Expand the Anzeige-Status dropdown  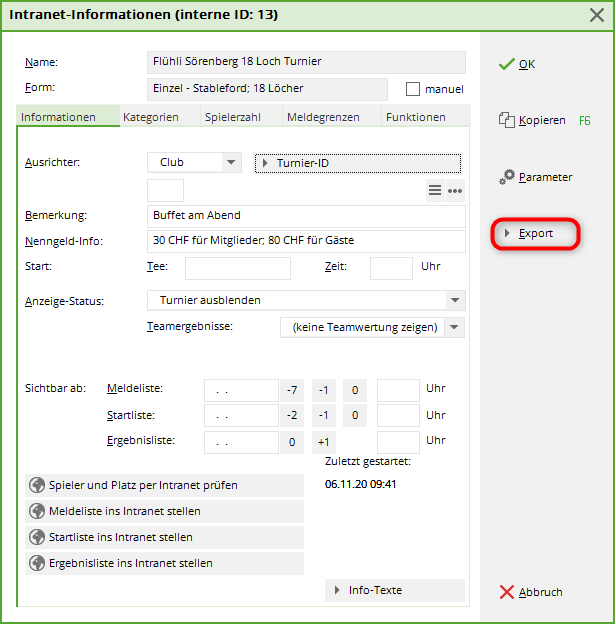pos(455,300)
